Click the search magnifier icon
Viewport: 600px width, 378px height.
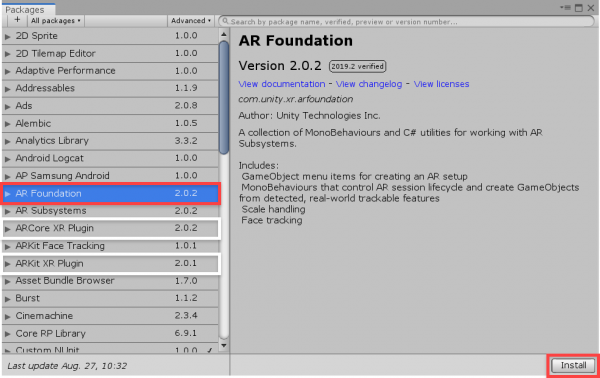point(225,21)
